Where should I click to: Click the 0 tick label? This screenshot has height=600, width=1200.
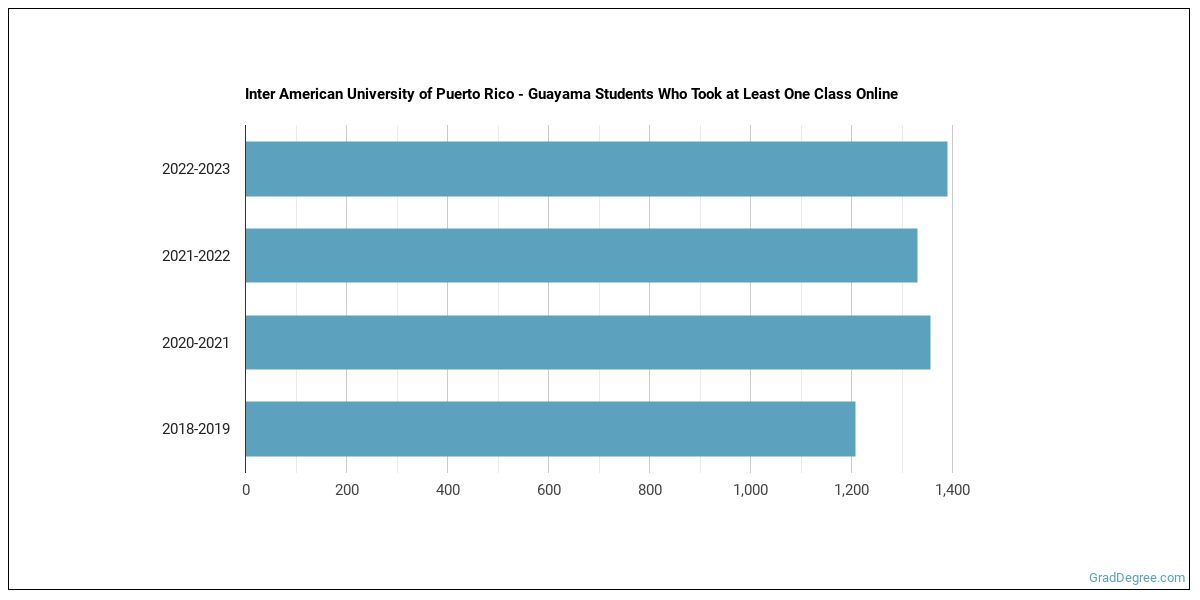(x=246, y=490)
